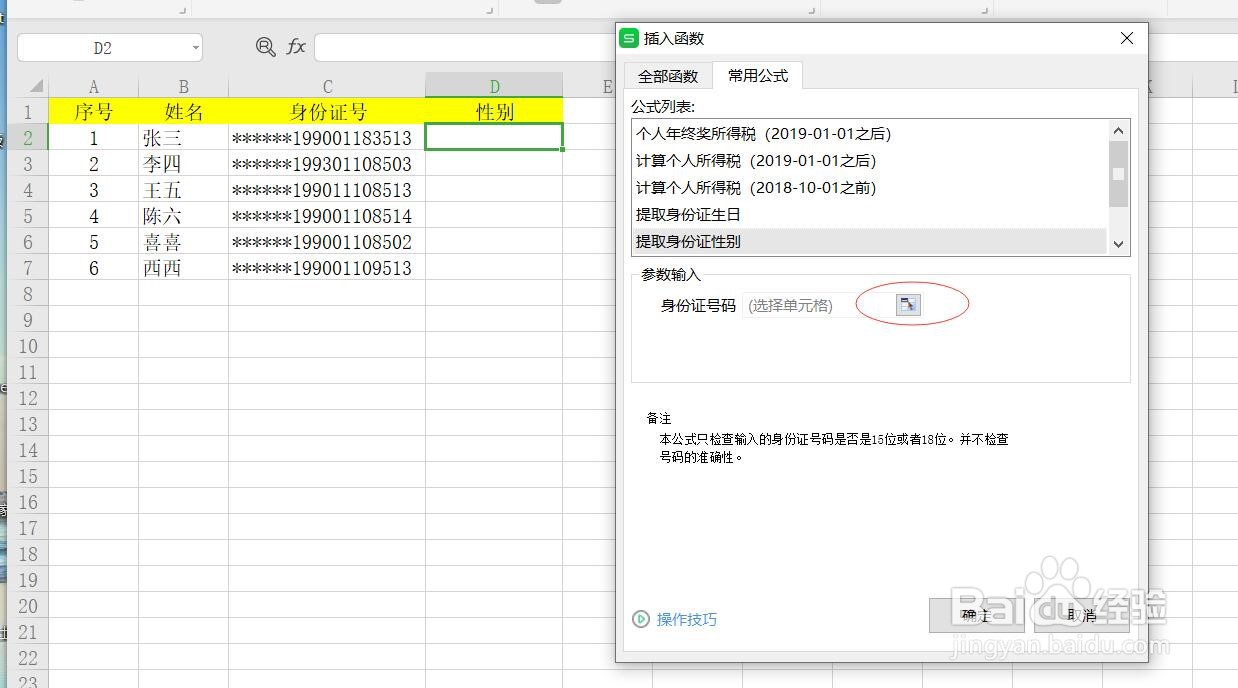
Task: Click the formula bar input area
Action: click(465, 47)
